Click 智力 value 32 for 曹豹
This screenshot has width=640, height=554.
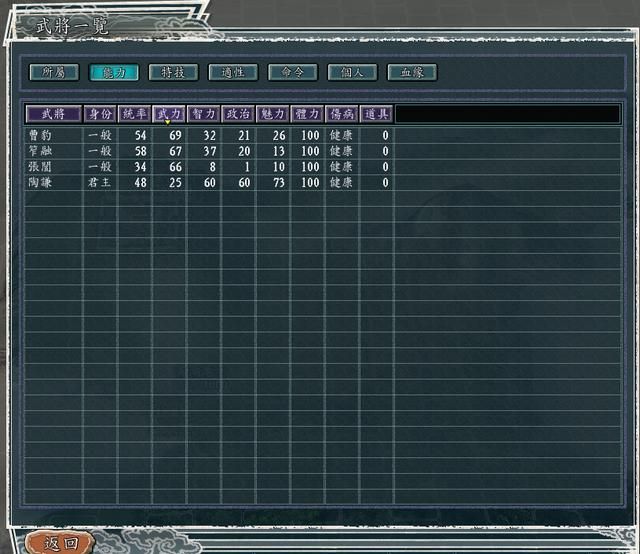[x=210, y=136]
